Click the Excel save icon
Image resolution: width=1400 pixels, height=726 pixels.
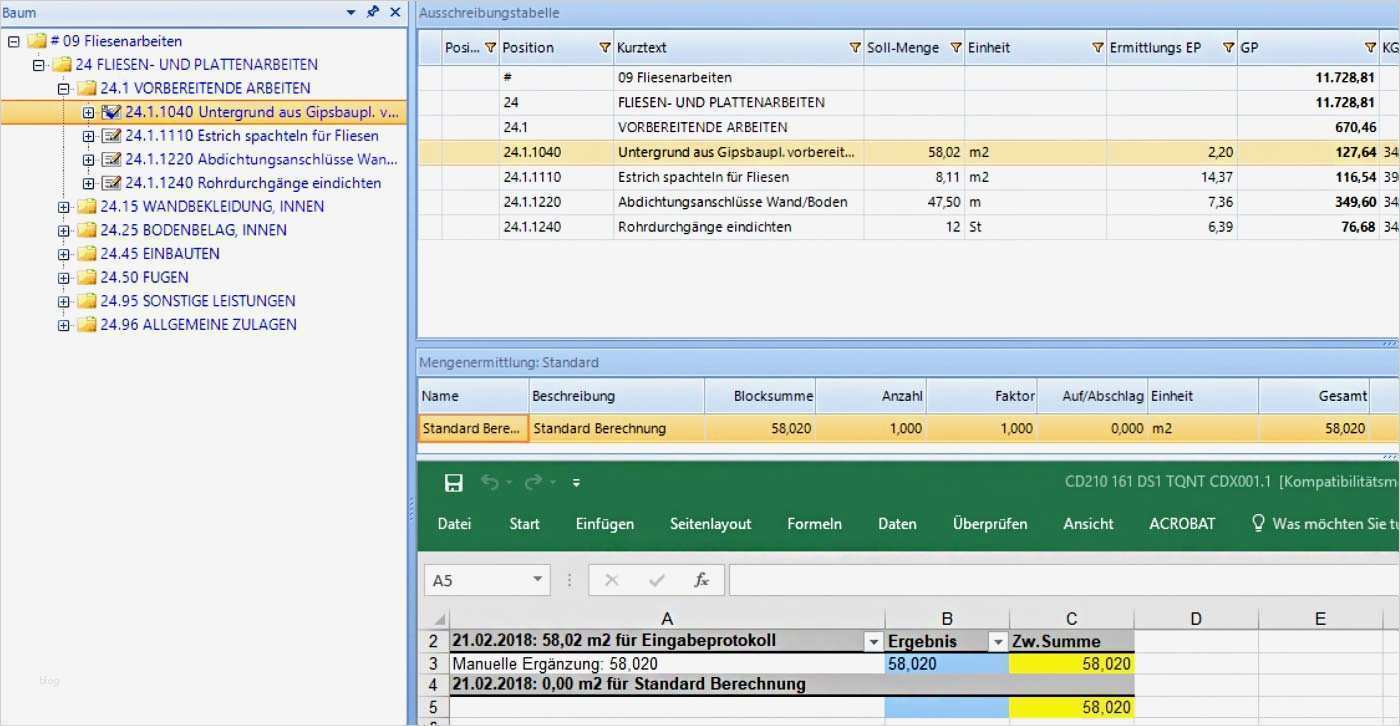(453, 483)
